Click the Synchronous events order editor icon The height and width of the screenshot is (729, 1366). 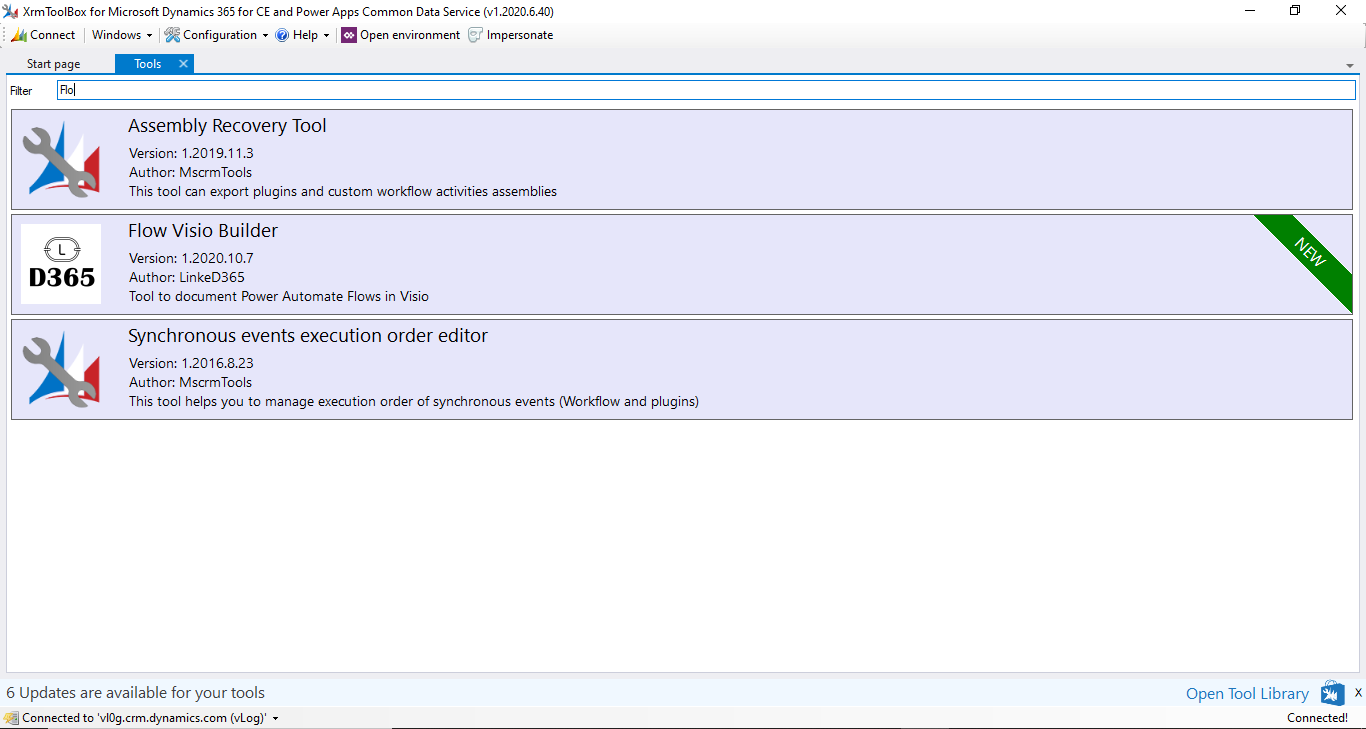pyautogui.click(x=61, y=369)
